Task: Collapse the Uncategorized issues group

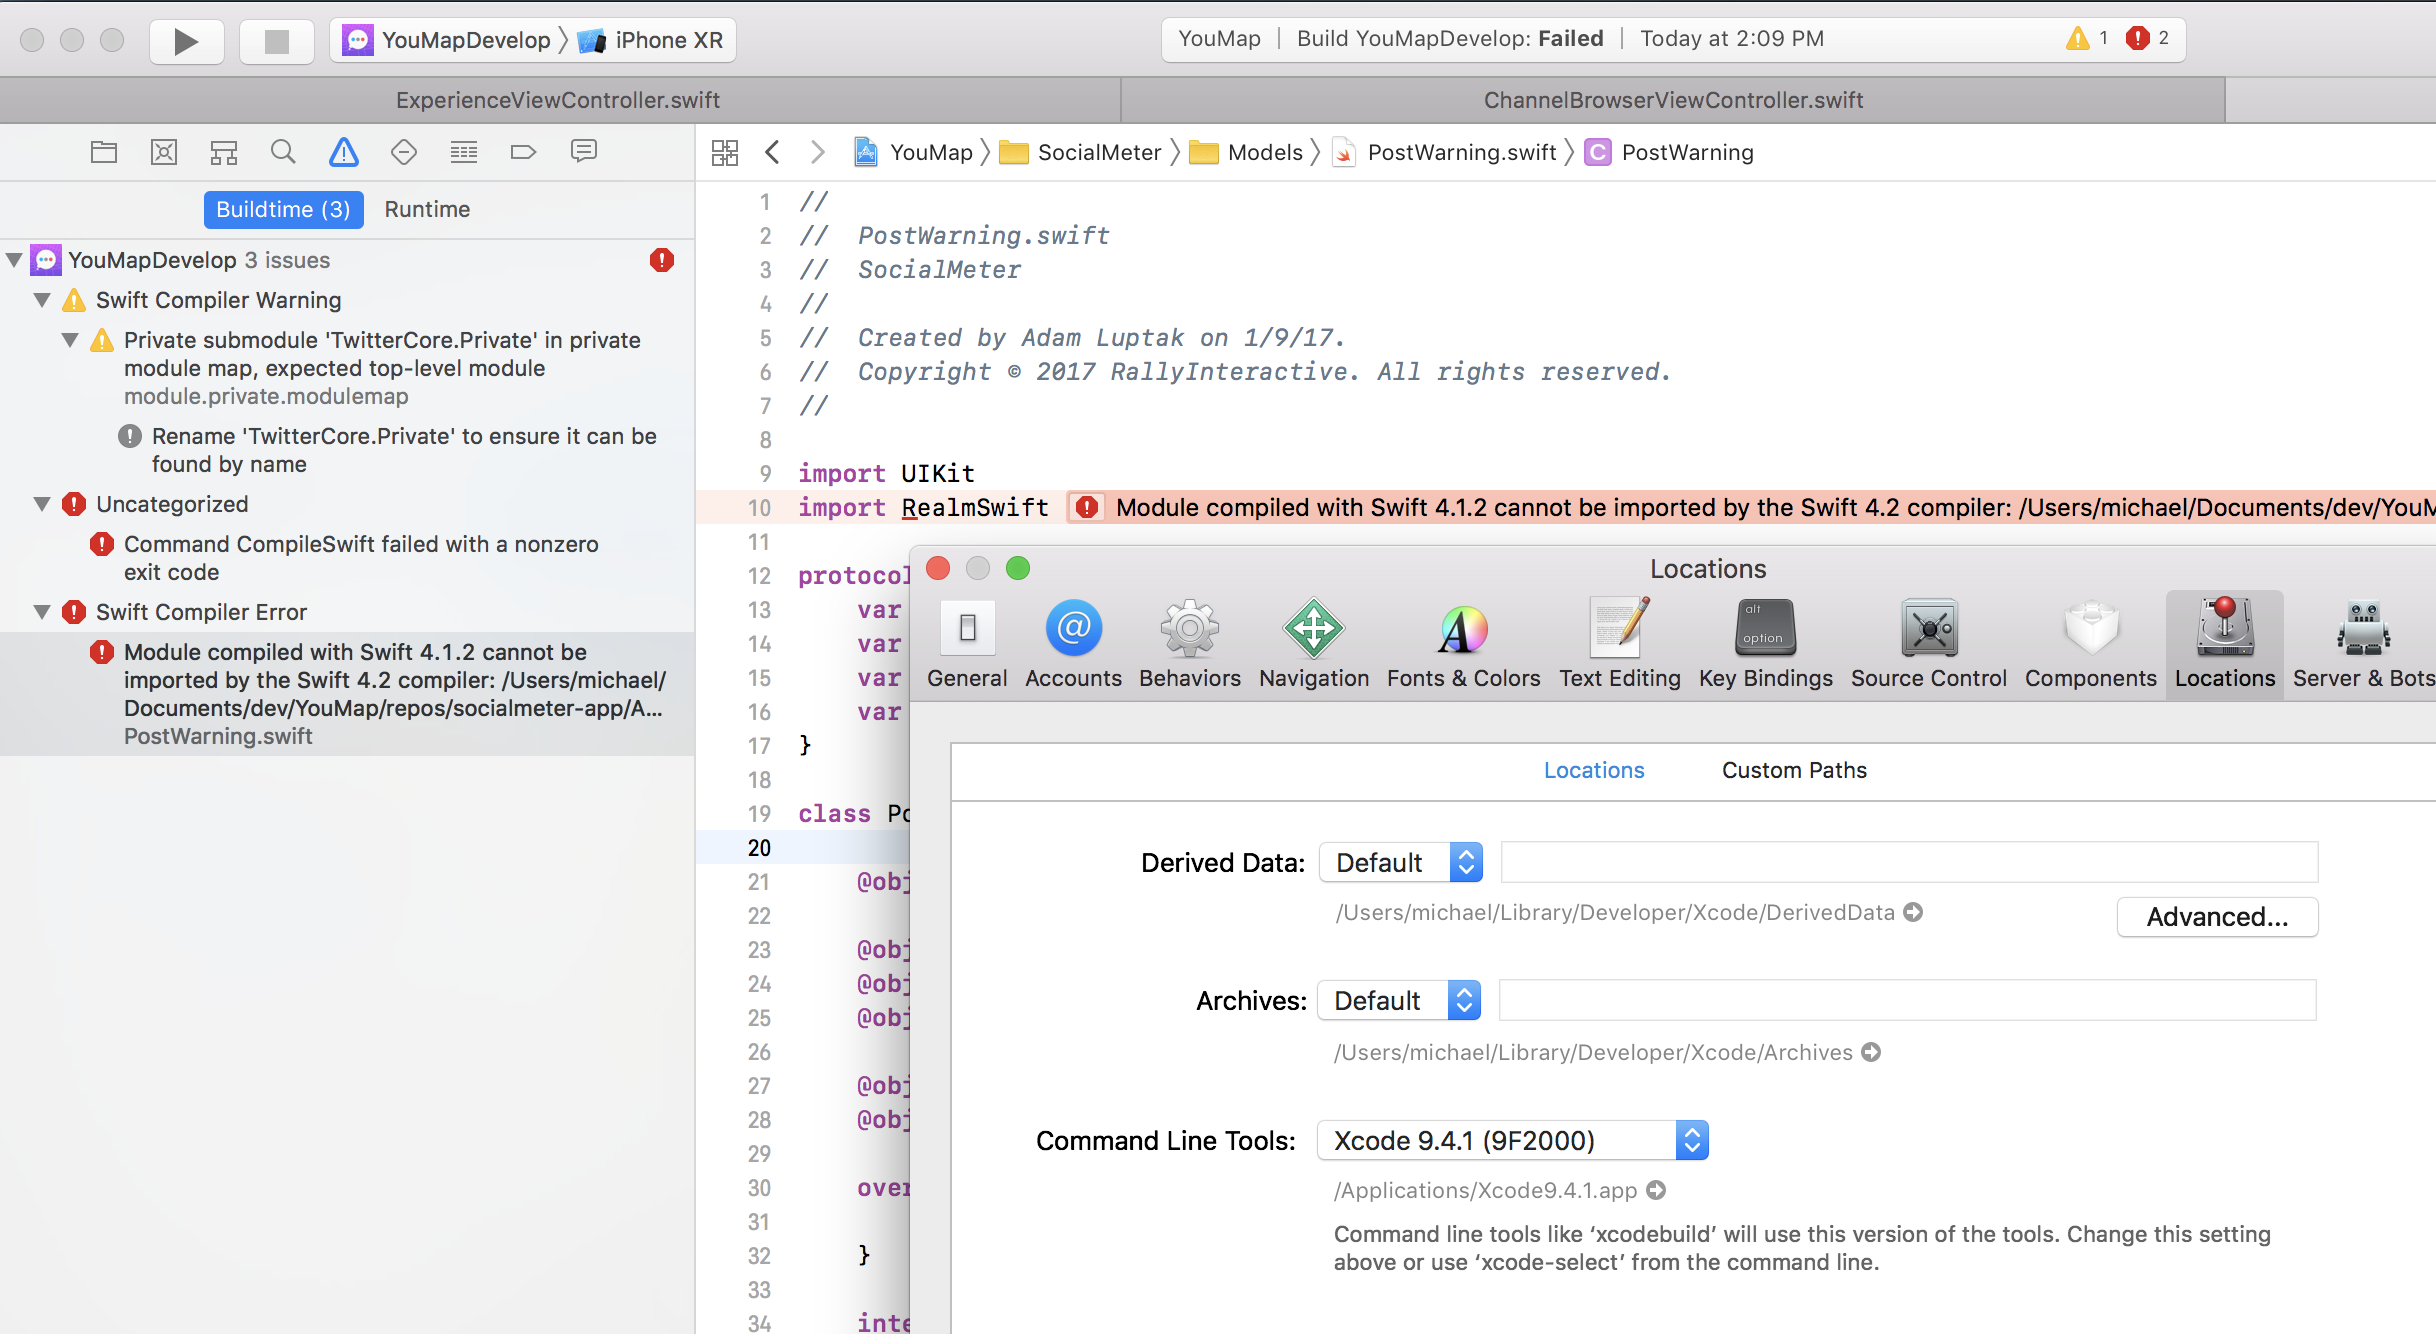Action: (x=42, y=504)
